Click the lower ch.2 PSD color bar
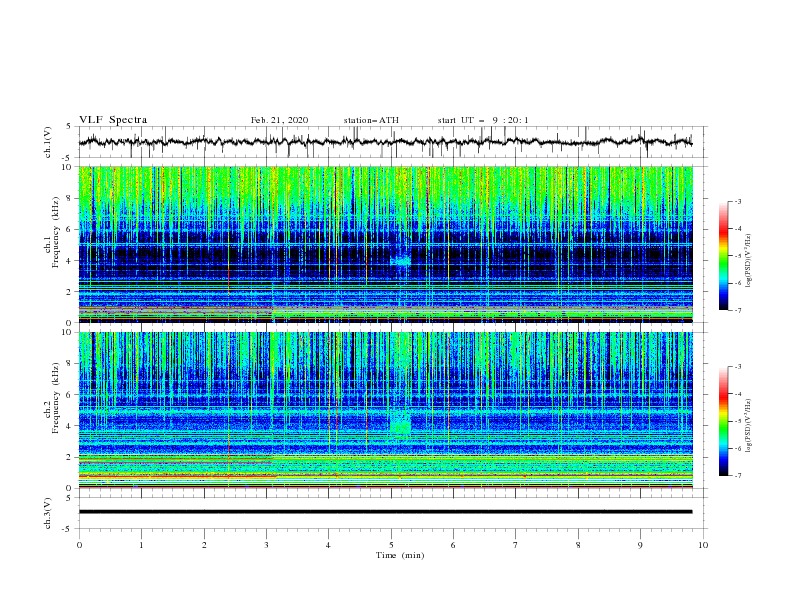This screenshot has height=612, width=792. 723,421
